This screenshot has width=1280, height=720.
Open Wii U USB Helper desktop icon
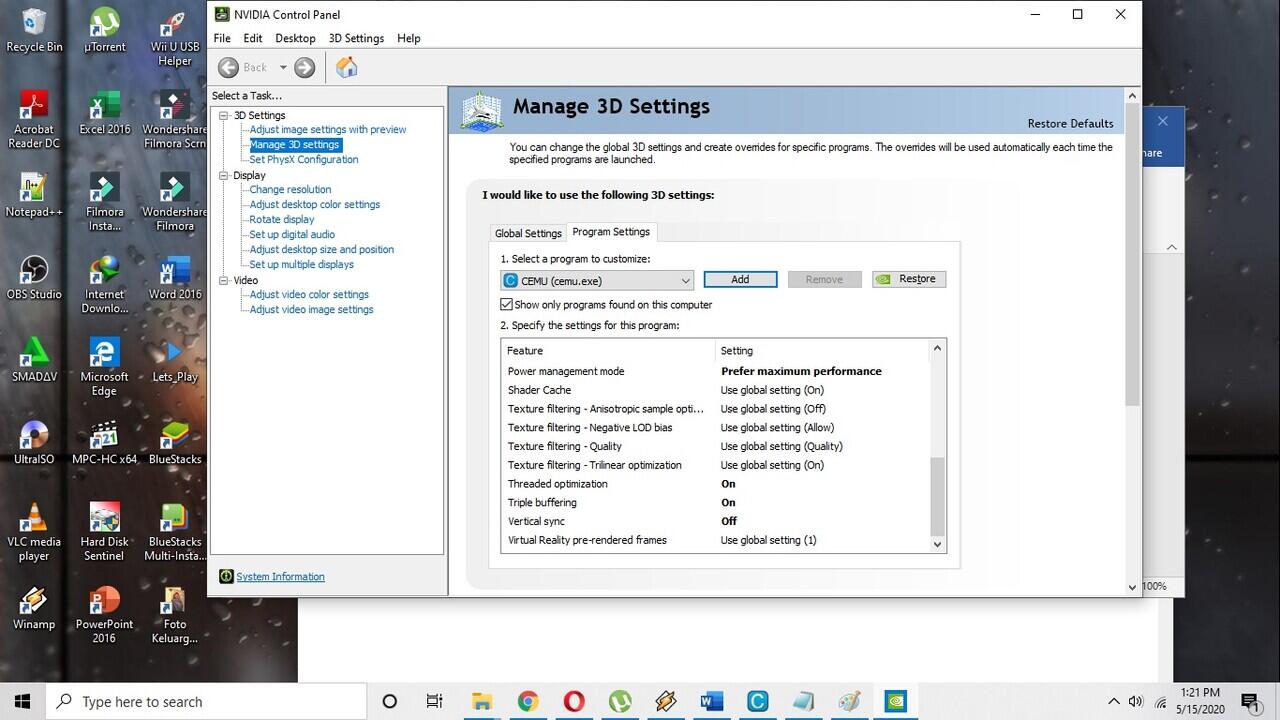point(174,37)
